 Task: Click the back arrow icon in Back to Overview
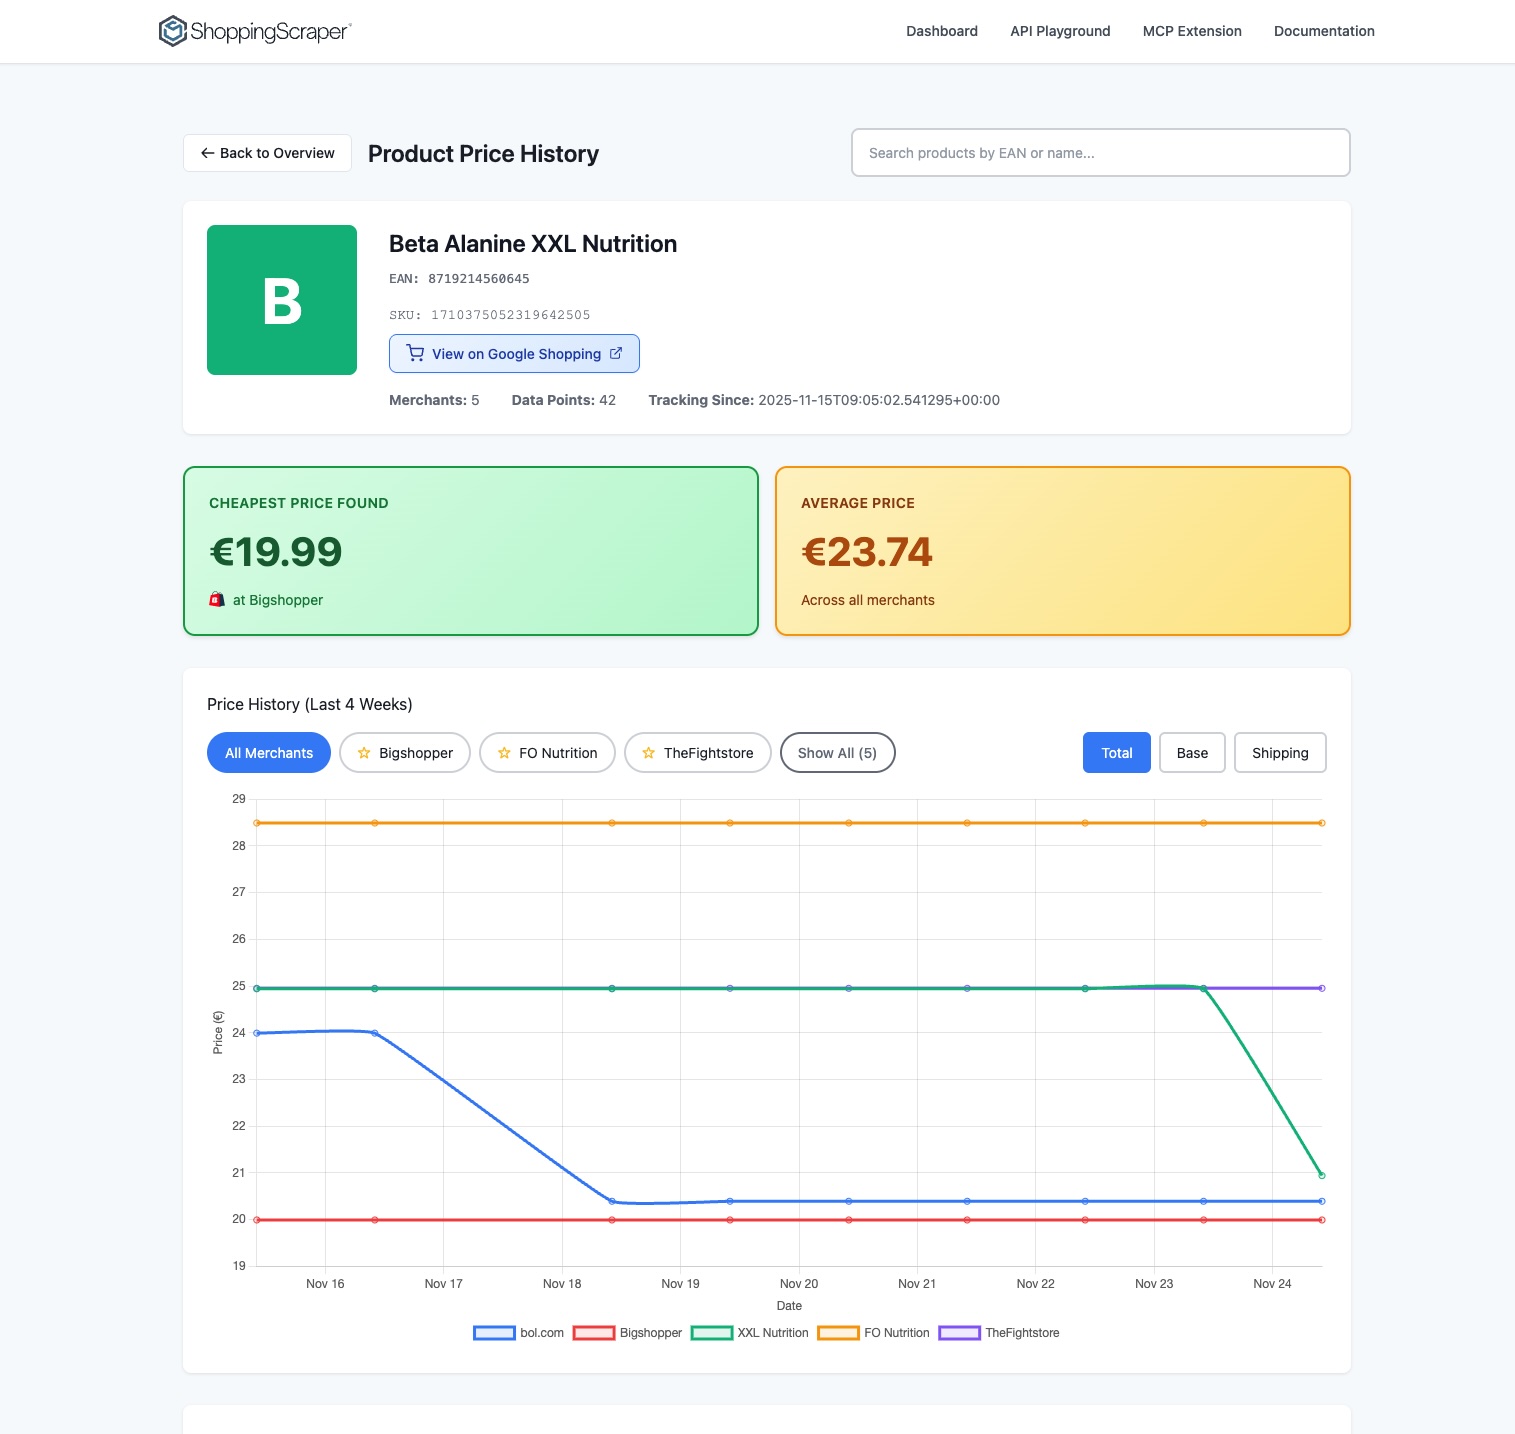point(208,153)
